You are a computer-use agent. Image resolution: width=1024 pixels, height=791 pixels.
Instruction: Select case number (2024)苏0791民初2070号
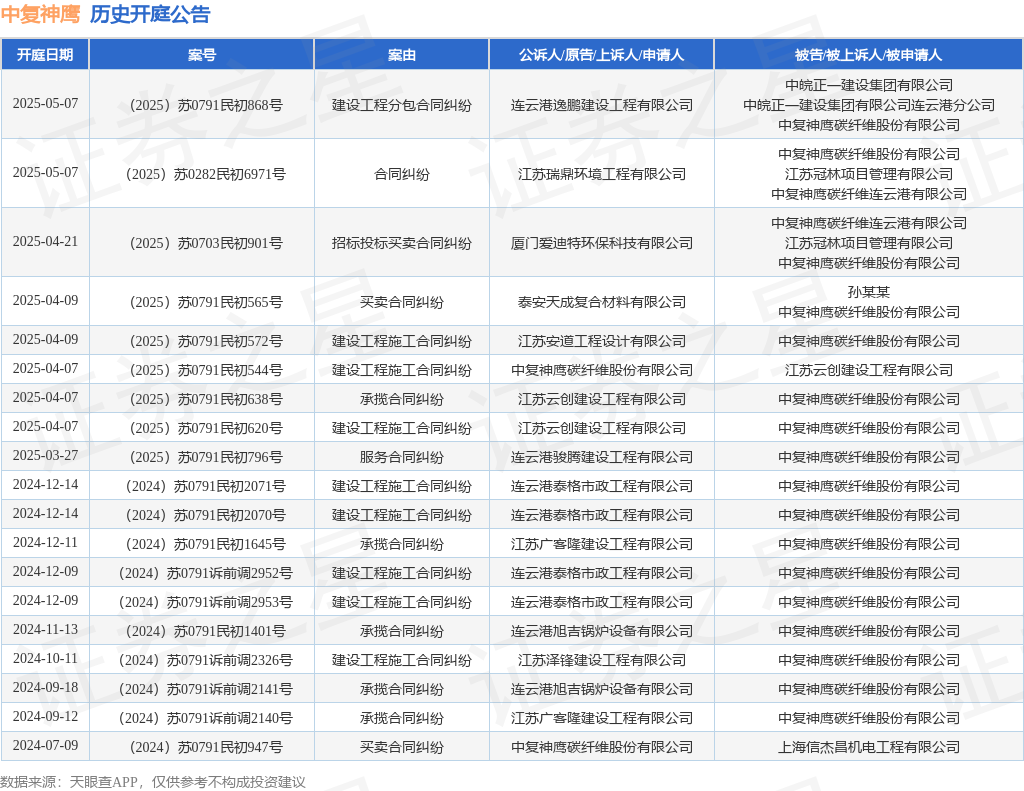click(x=206, y=515)
